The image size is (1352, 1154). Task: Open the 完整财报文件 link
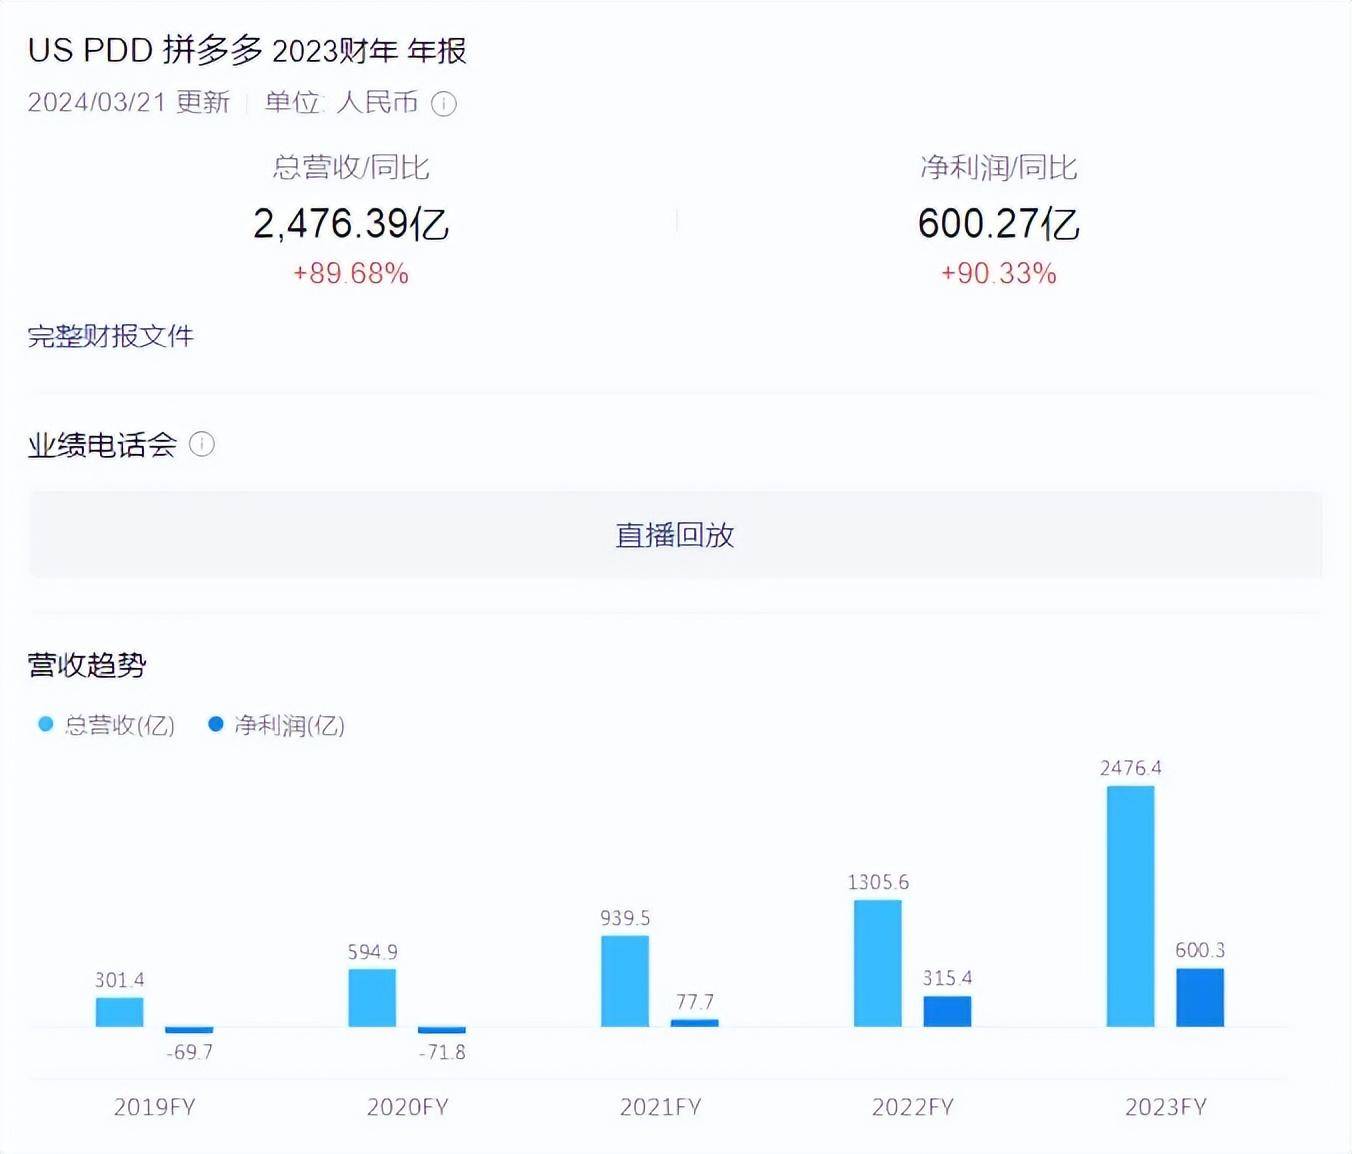(110, 336)
